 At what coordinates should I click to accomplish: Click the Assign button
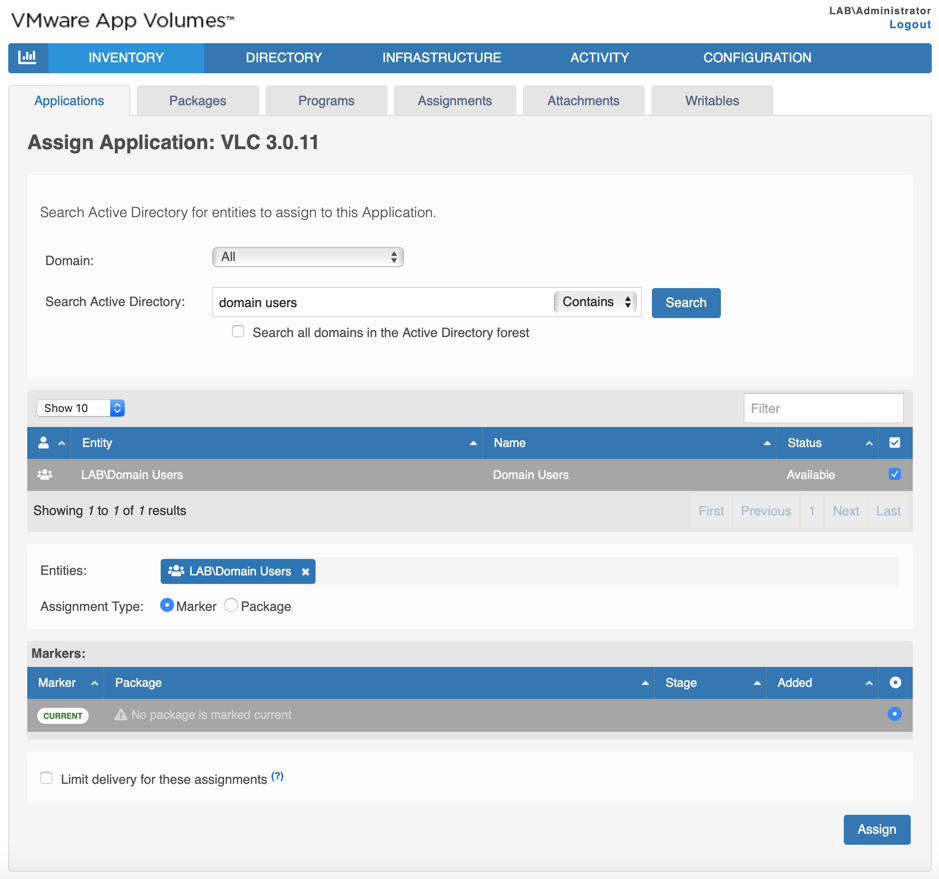click(x=876, y=829)
